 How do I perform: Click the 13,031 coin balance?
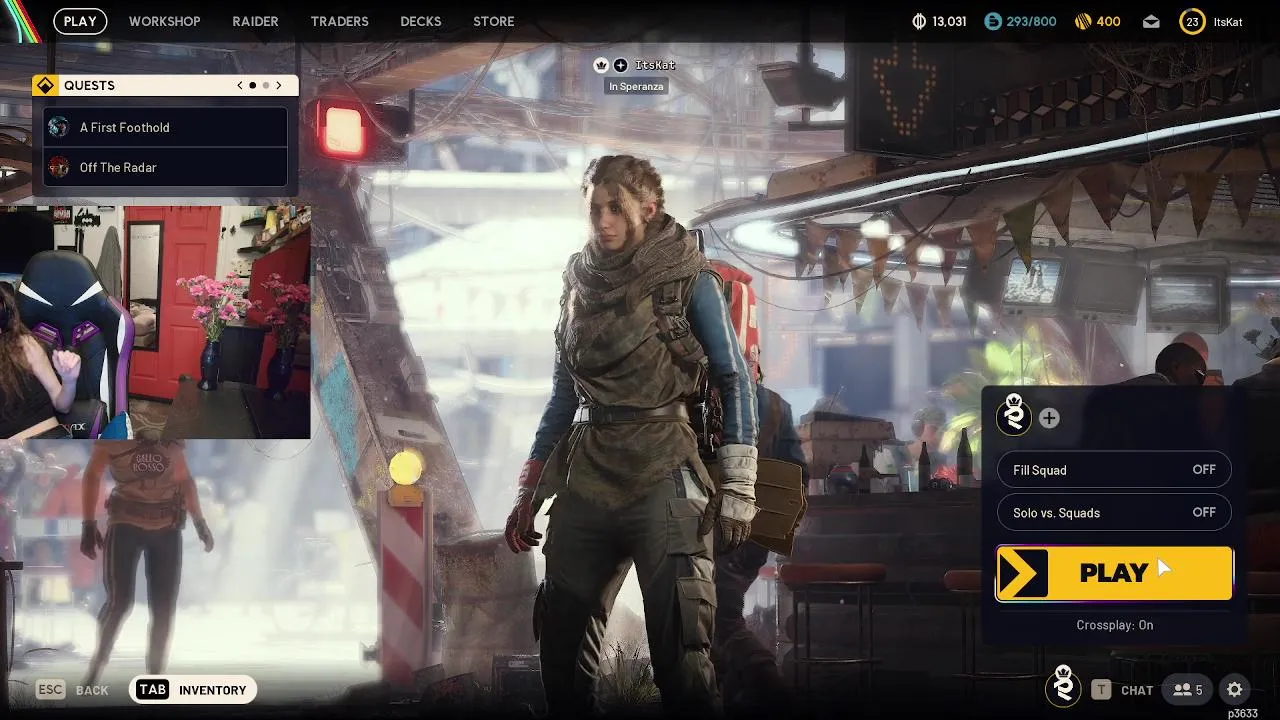[x=949, y=22]
